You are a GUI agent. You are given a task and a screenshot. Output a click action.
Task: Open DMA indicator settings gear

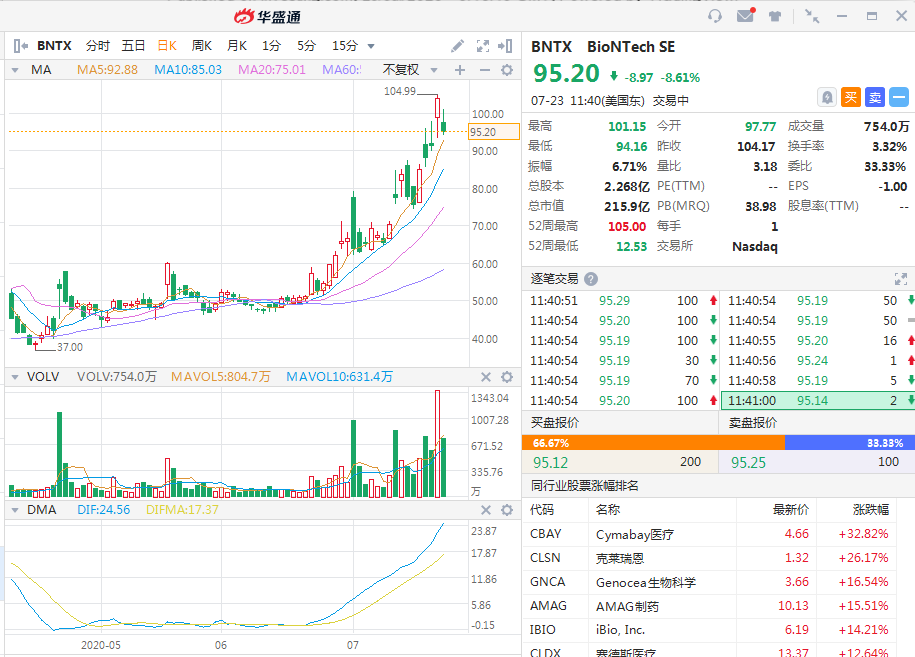[x=507, y=510]
